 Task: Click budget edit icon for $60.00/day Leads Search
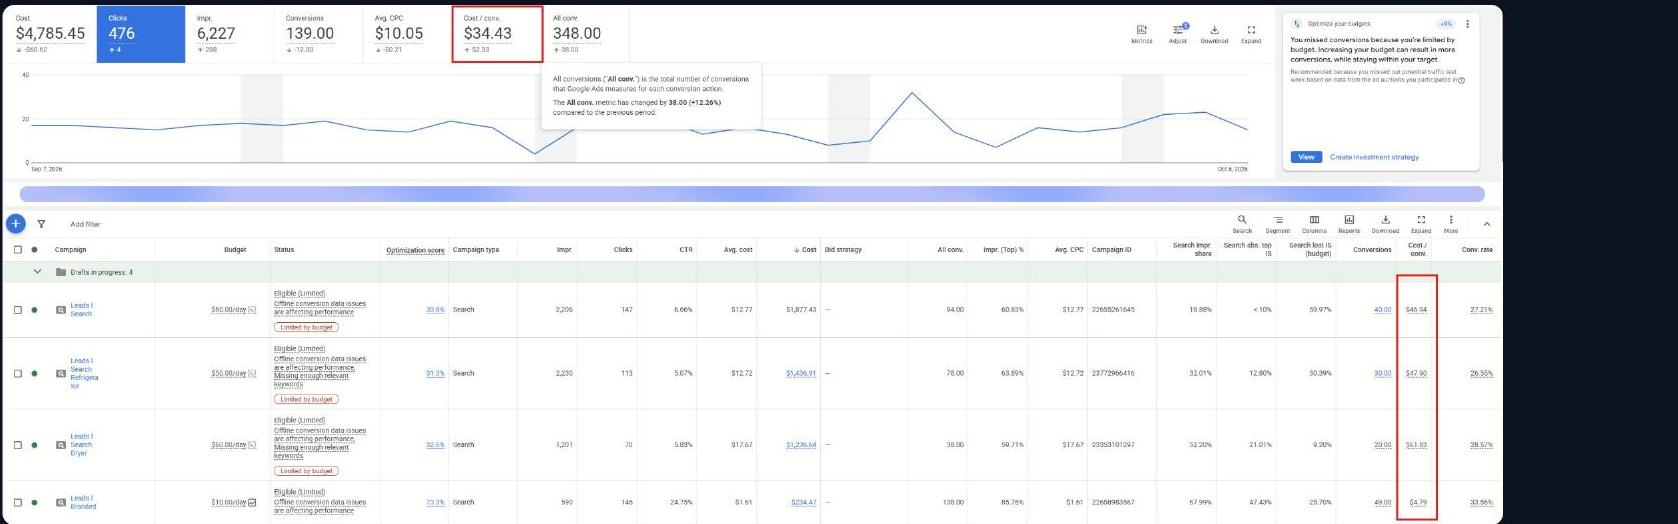pyautogui.click(x=252, y=310)
